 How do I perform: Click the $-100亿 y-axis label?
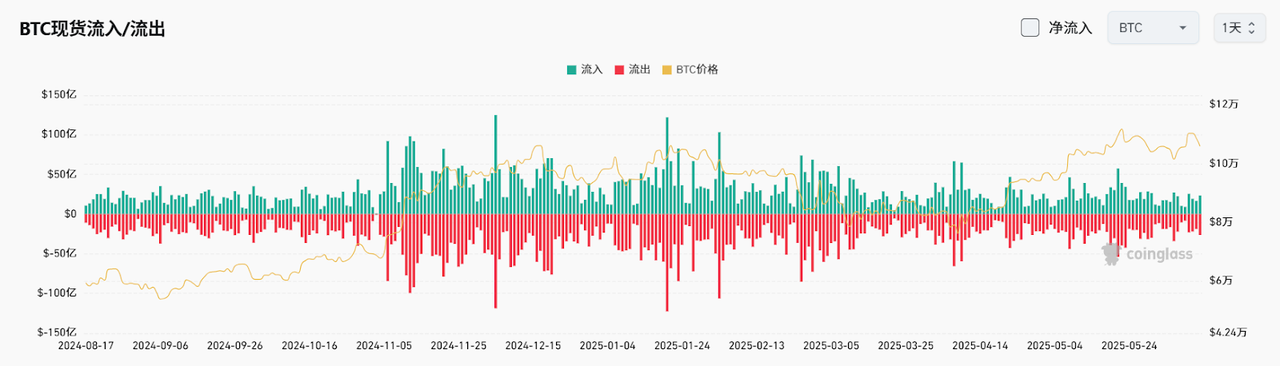(x=58, y=293)
